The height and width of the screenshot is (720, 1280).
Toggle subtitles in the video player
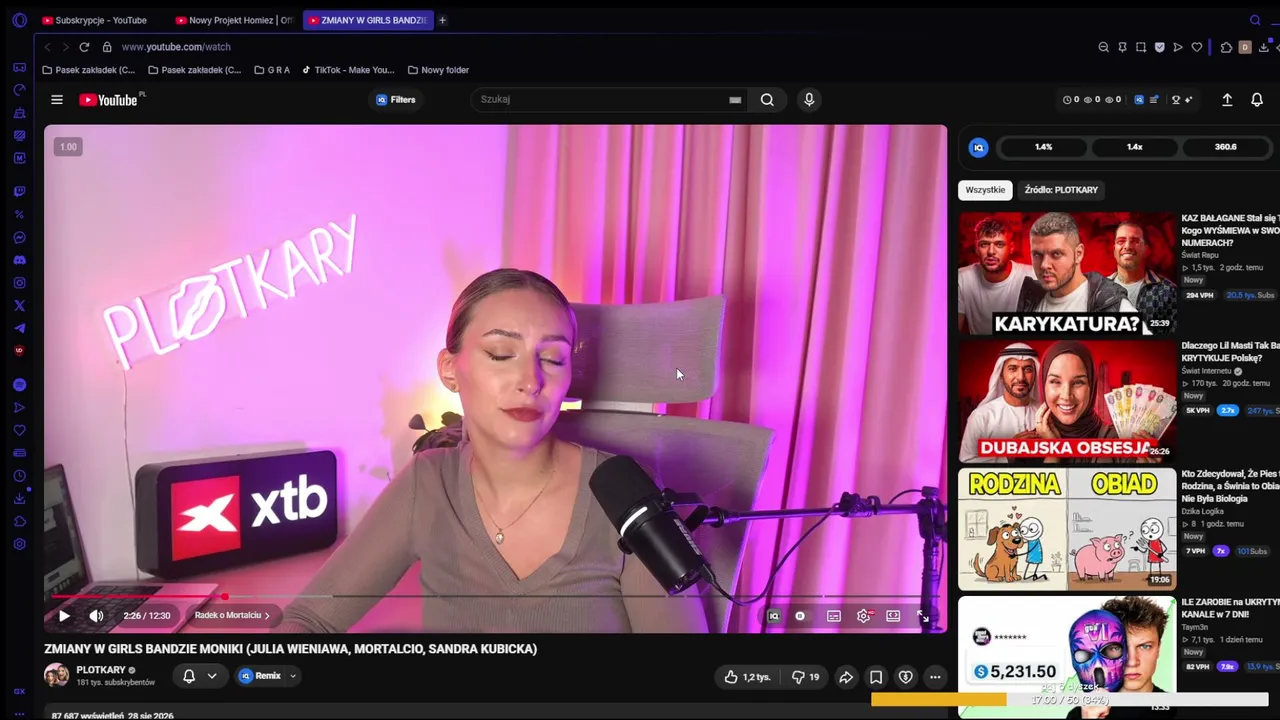834,616
